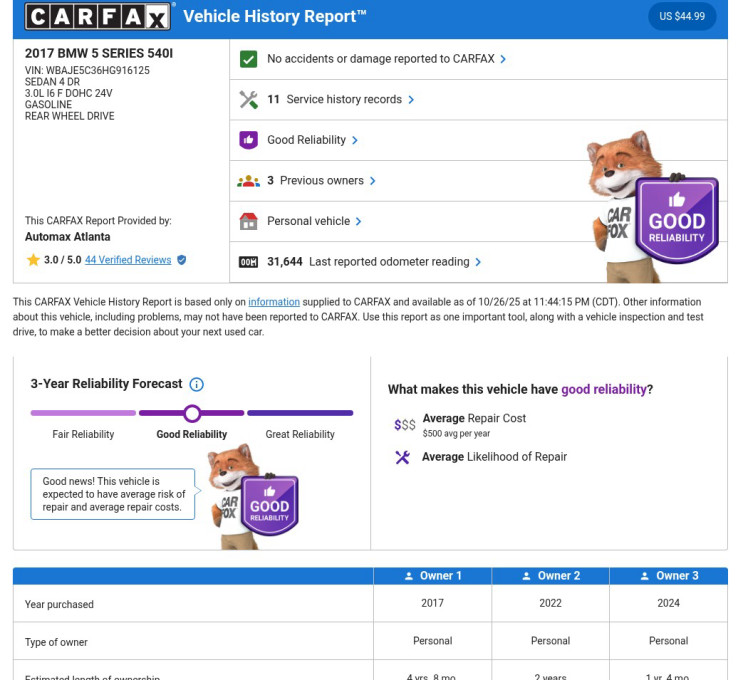743x680 pixels.
Task: Click the large Good Reliability fox badge
Action: click(x=677, y=220)
